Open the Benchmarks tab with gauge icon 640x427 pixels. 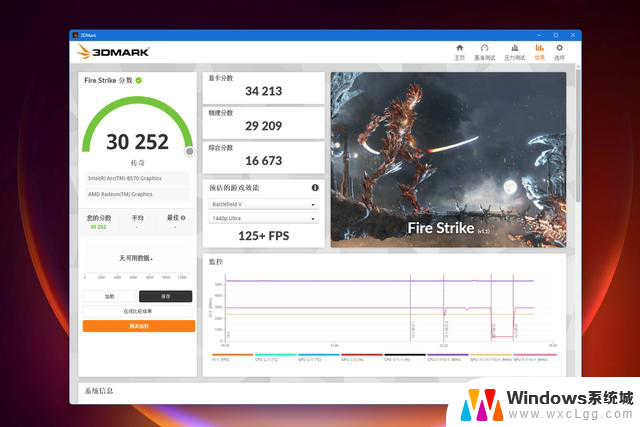click(484, 48)
